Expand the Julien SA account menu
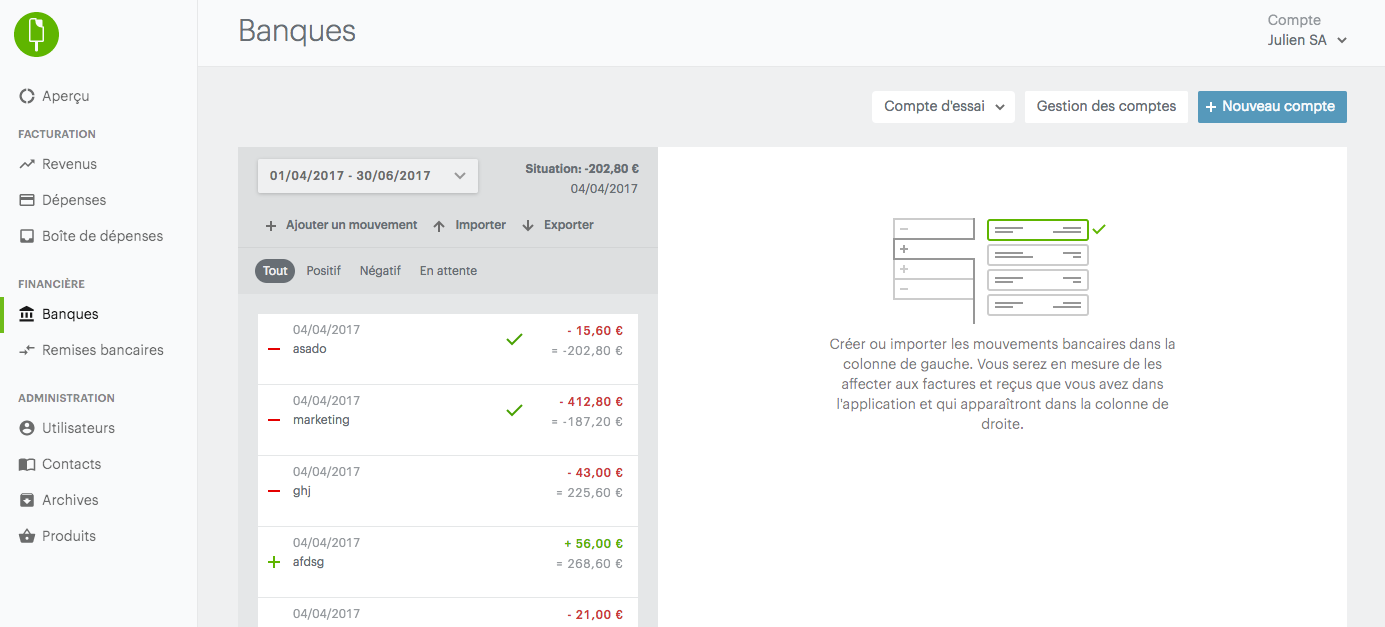The width and height of the screenshot is (1385, 627). click(1308, 40)
